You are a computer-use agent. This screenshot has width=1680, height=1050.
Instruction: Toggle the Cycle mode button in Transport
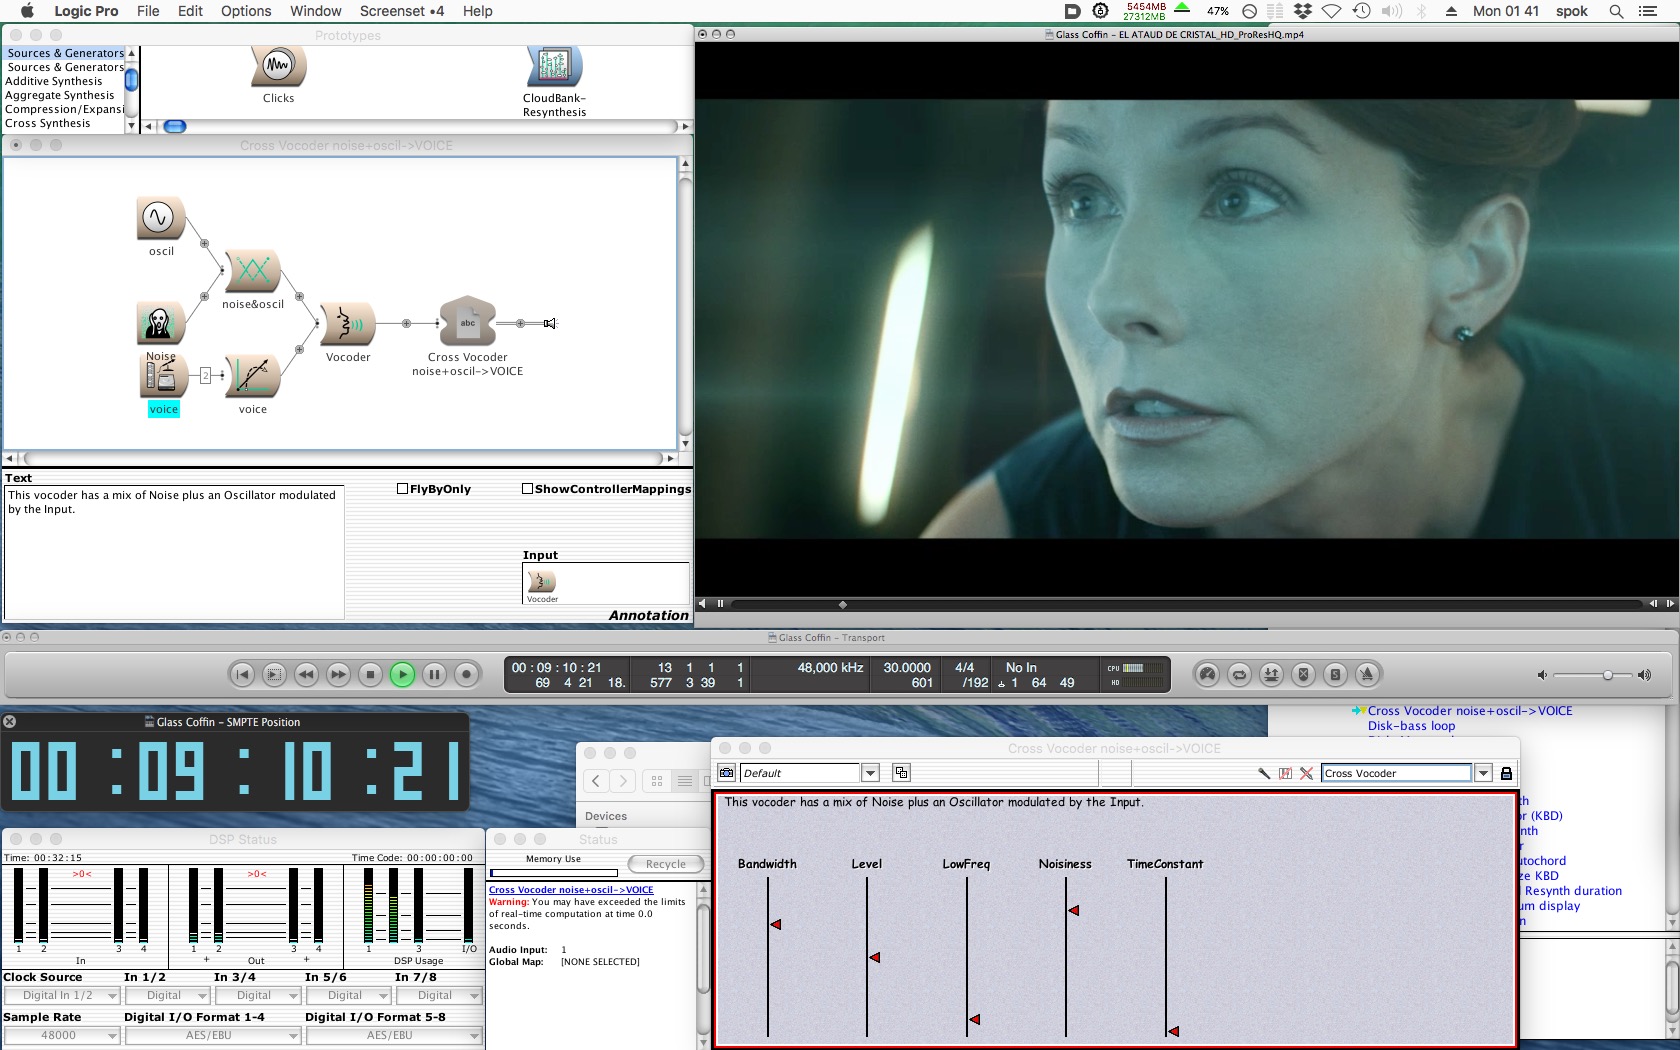(x=1239, y=674)
